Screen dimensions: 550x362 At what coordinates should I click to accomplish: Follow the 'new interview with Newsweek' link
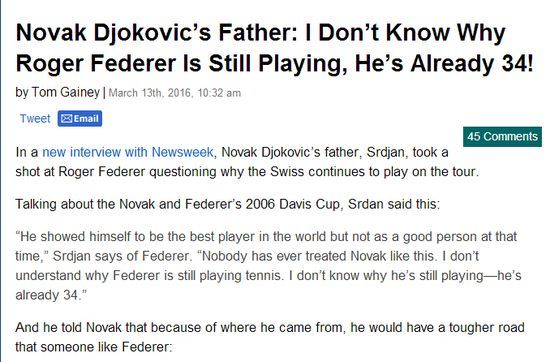tap(128, 152)
